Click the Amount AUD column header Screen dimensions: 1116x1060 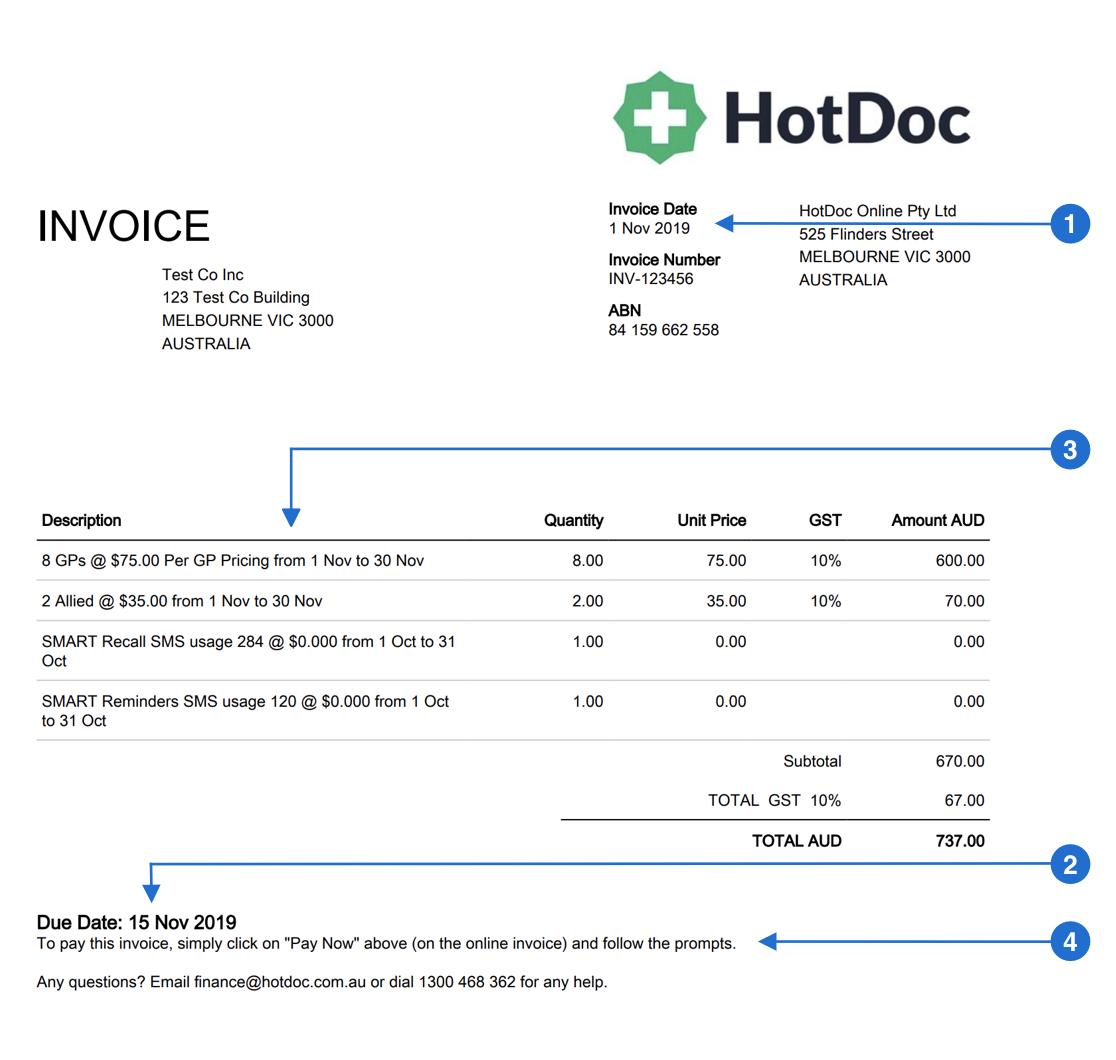pos(938,520)
